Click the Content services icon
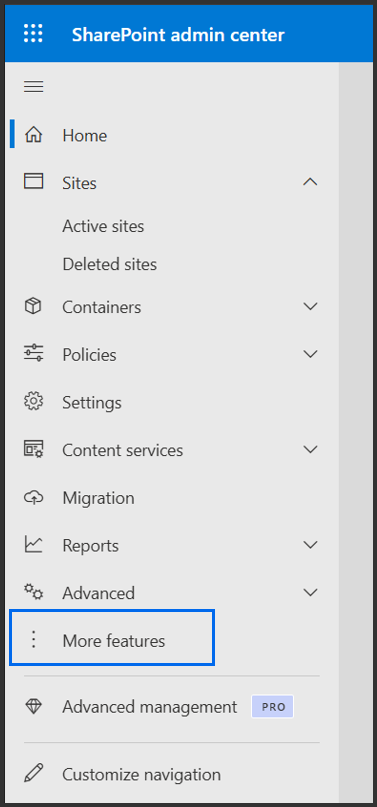This screenshot has height=807, width=377. pyautogui.click(x=34, y=449)
